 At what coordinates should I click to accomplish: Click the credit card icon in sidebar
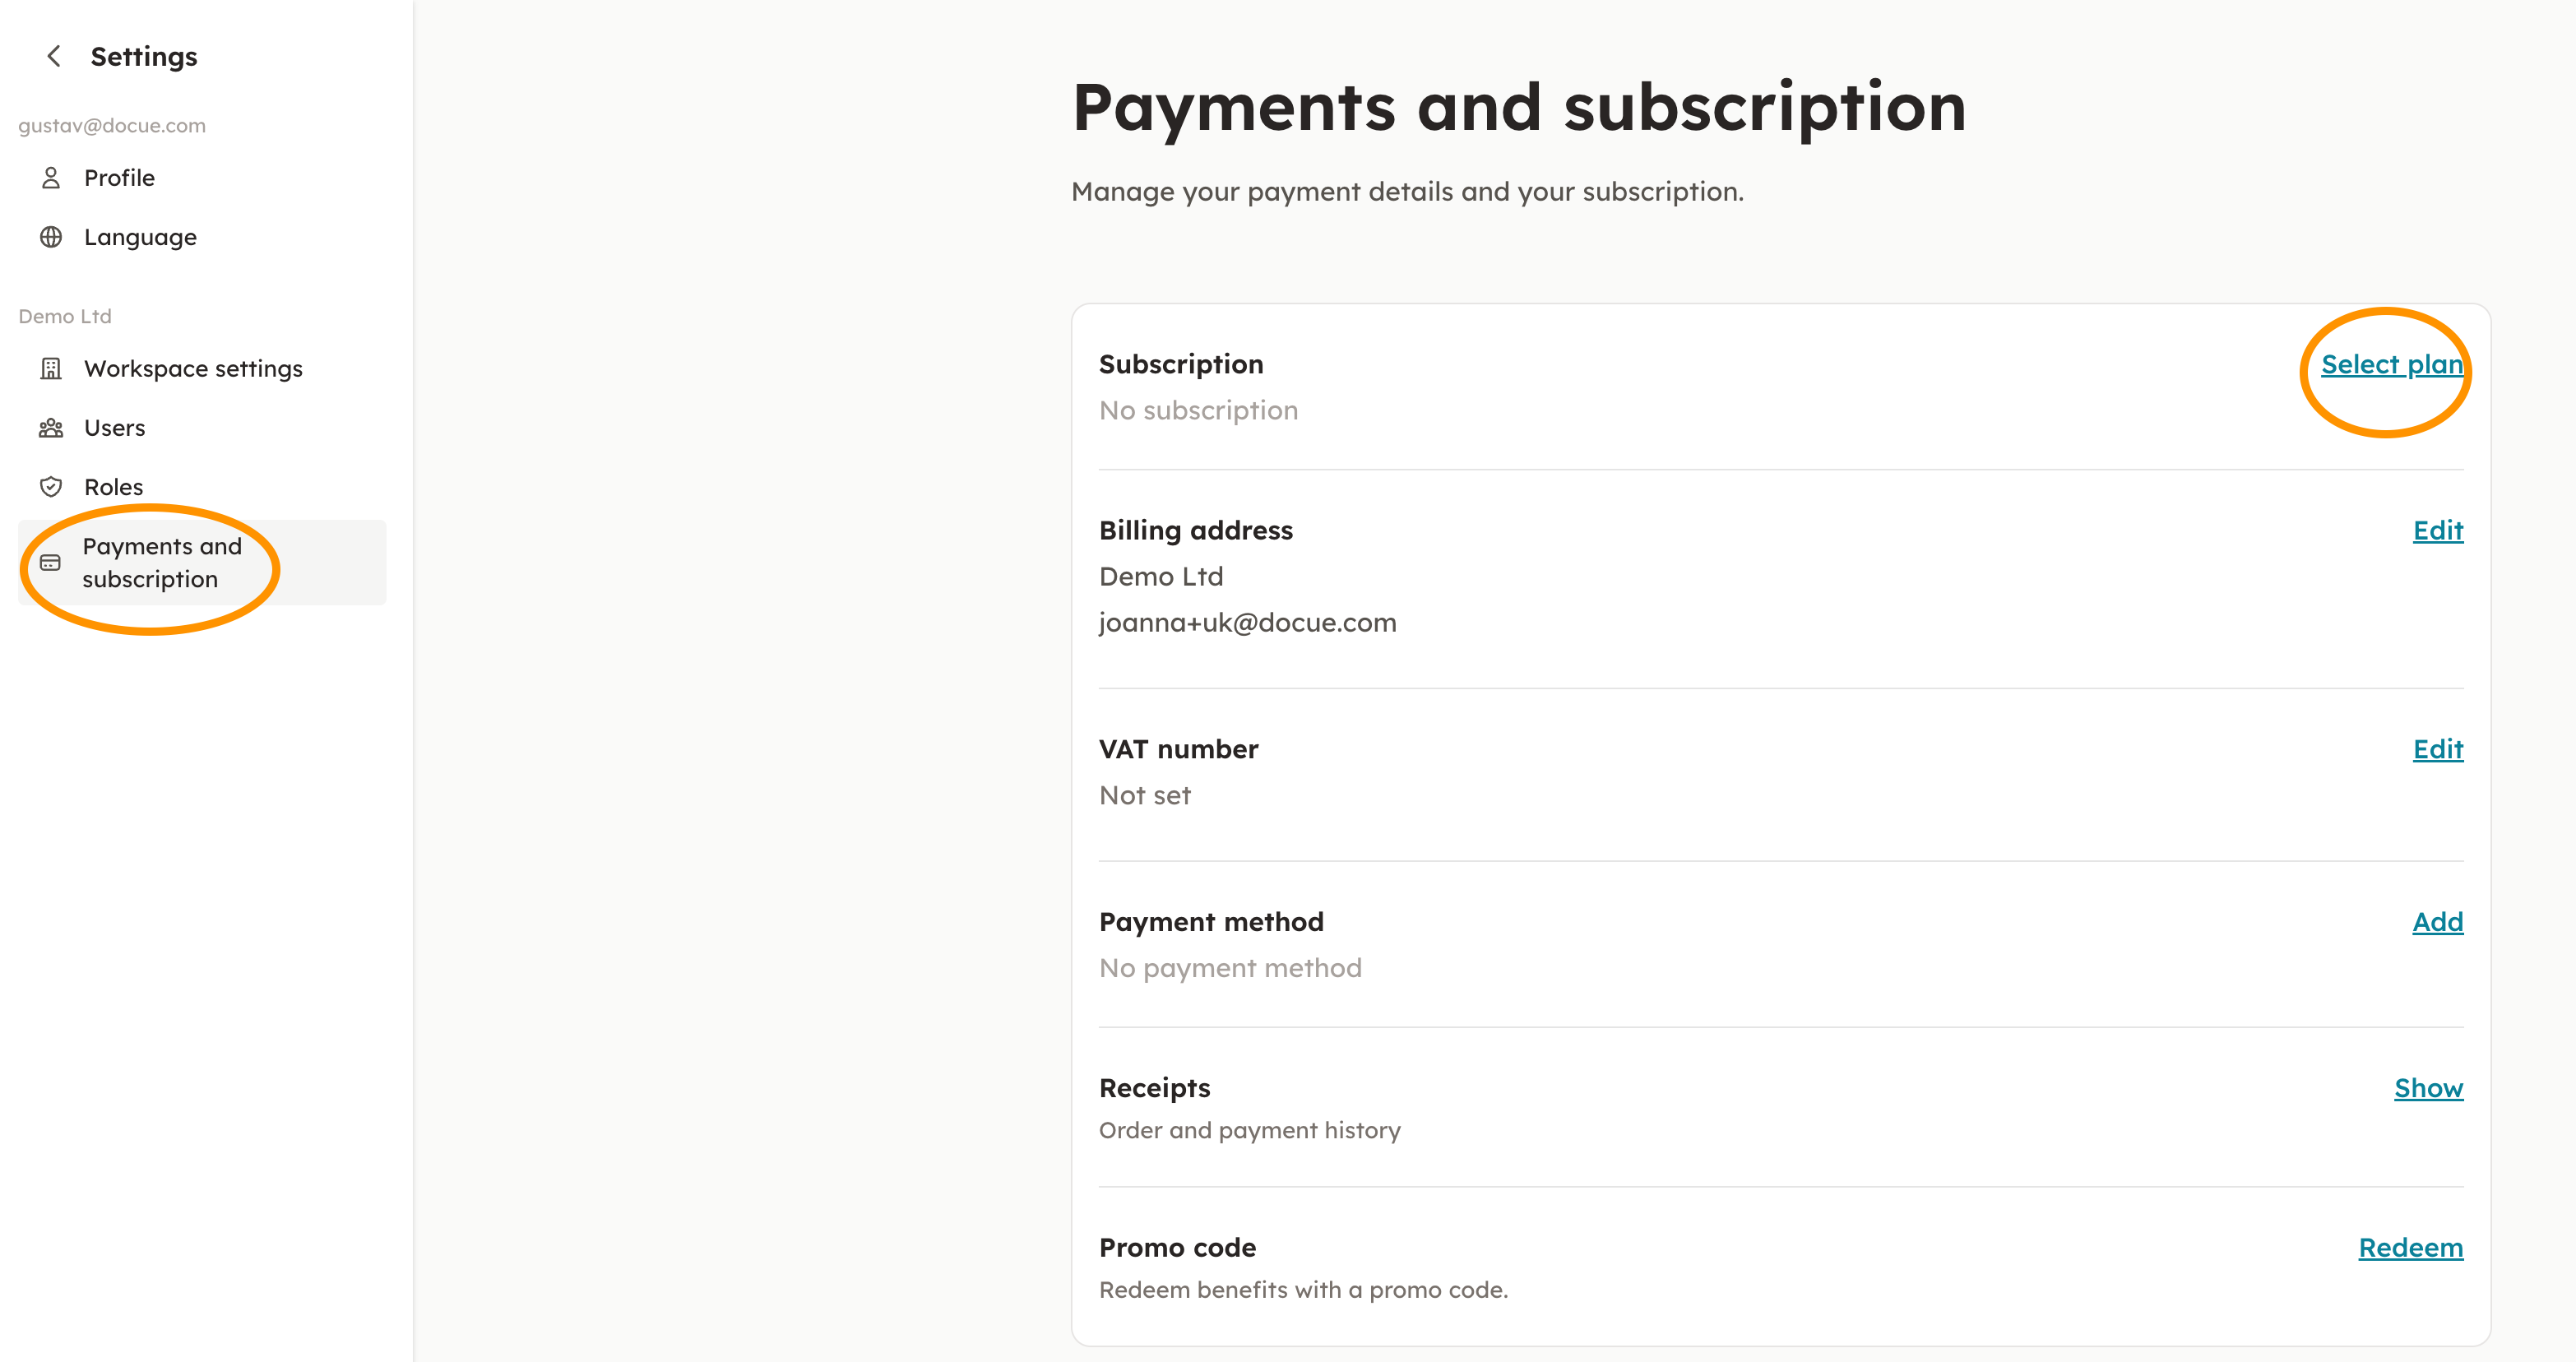click(x=50, y=563)
